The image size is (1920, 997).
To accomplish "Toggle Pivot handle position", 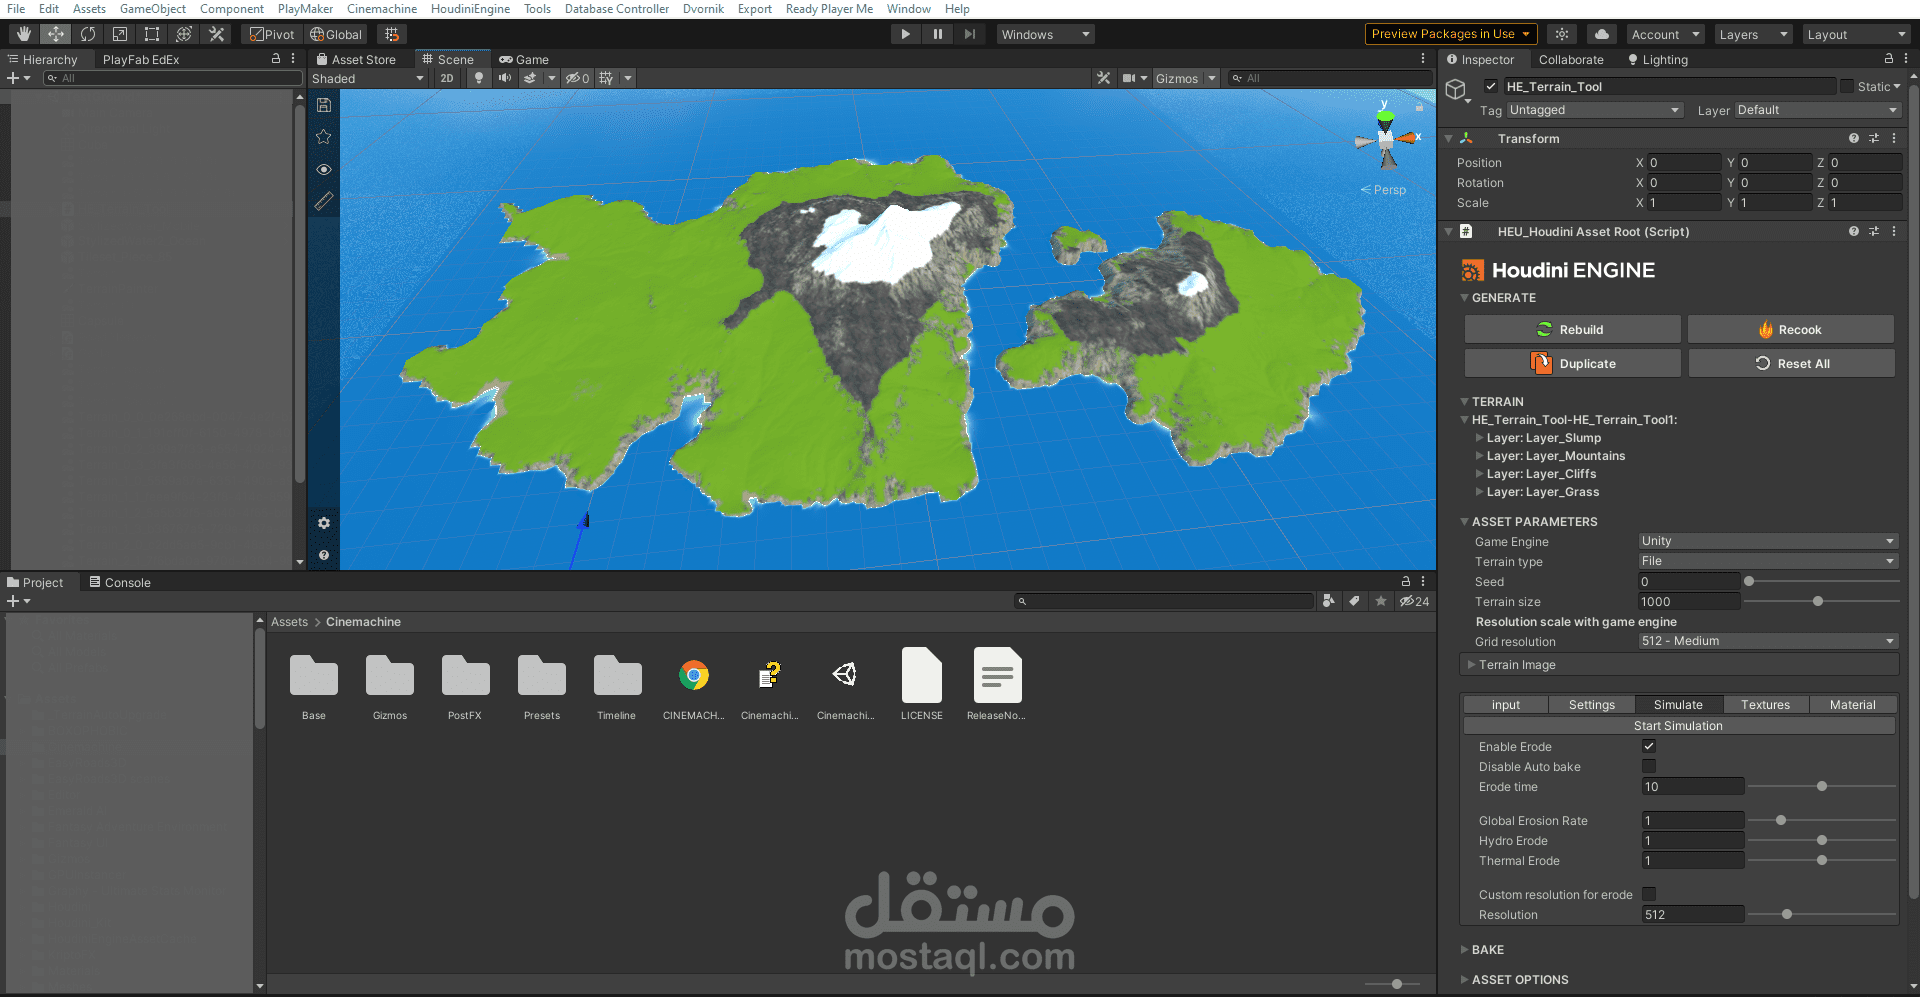I will pyautogui.click(x=272, y=34).
